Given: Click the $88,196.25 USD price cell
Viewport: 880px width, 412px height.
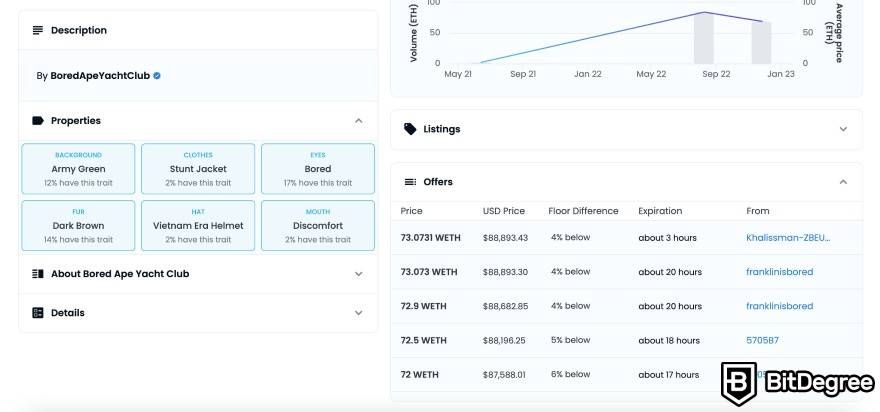Looking at the screenshot, I should point(504,340).
